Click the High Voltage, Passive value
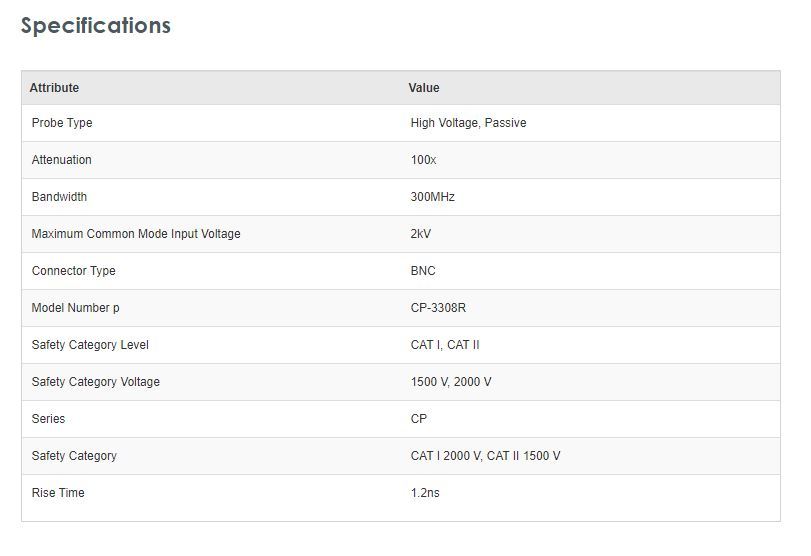Viewport: 811px width, 556px height. click(468, 123)
